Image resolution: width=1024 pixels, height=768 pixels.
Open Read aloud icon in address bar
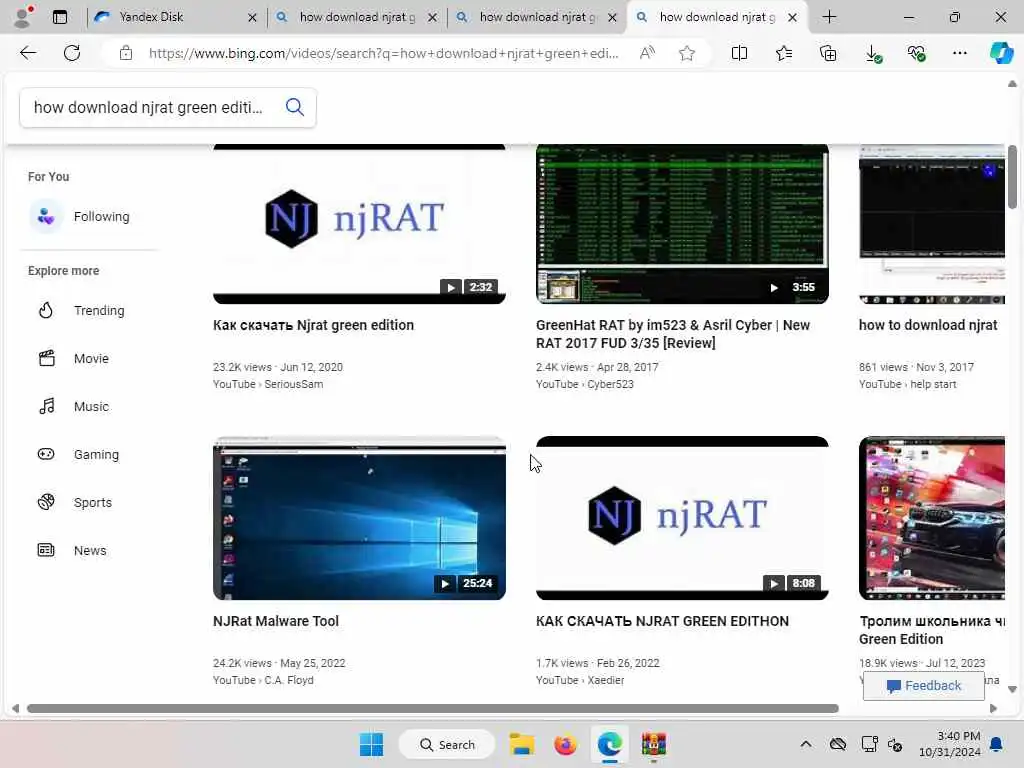point(647,53)
